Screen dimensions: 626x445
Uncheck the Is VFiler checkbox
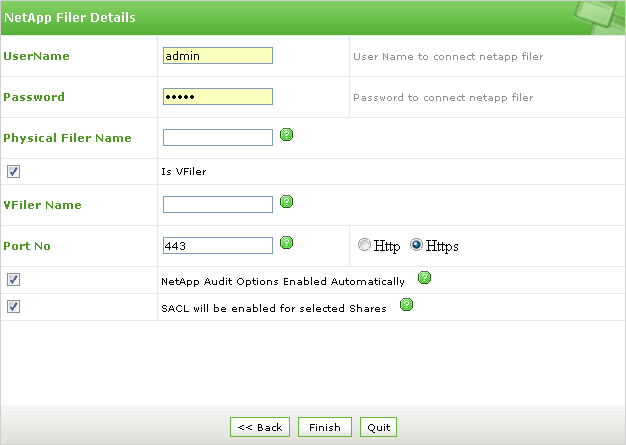pos(13,171)
